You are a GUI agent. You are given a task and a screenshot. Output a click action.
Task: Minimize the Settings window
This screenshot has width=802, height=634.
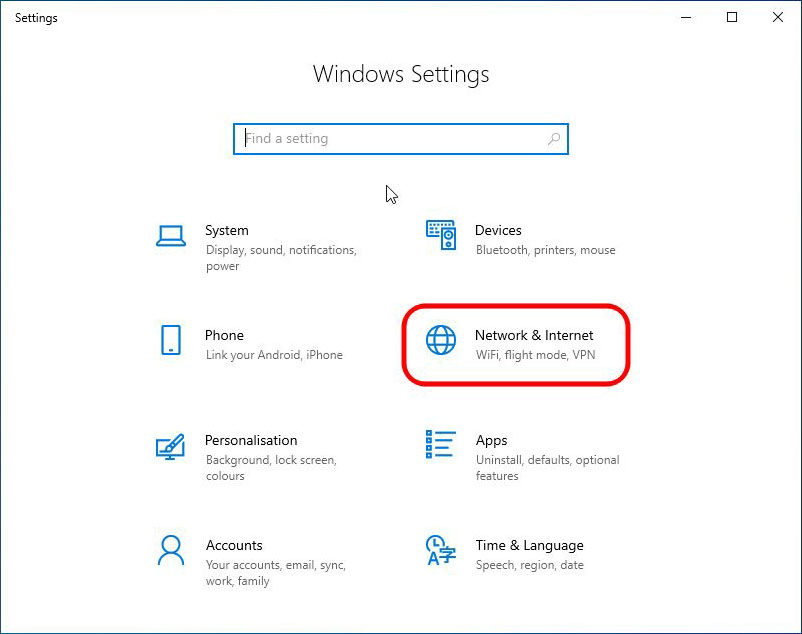[686, 17]
